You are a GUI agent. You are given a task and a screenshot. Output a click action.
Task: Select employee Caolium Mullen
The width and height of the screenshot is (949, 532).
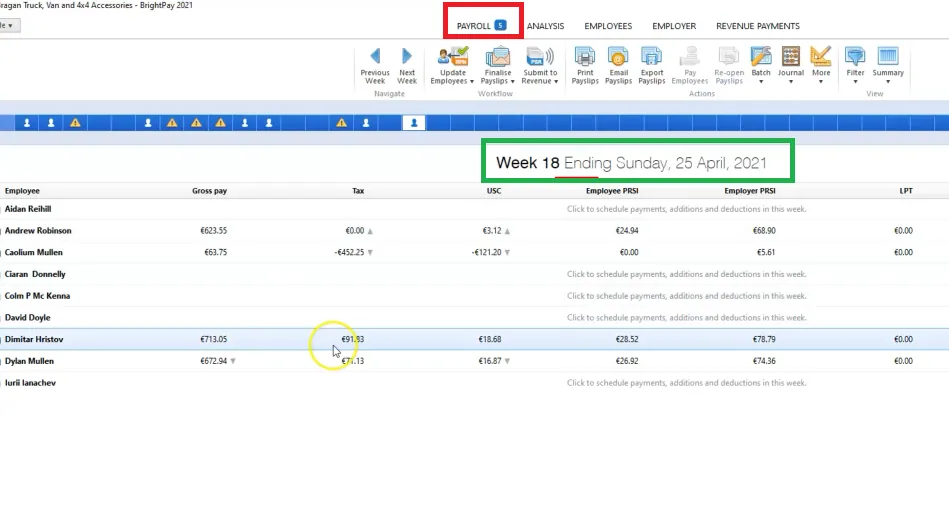coord(33,252)
